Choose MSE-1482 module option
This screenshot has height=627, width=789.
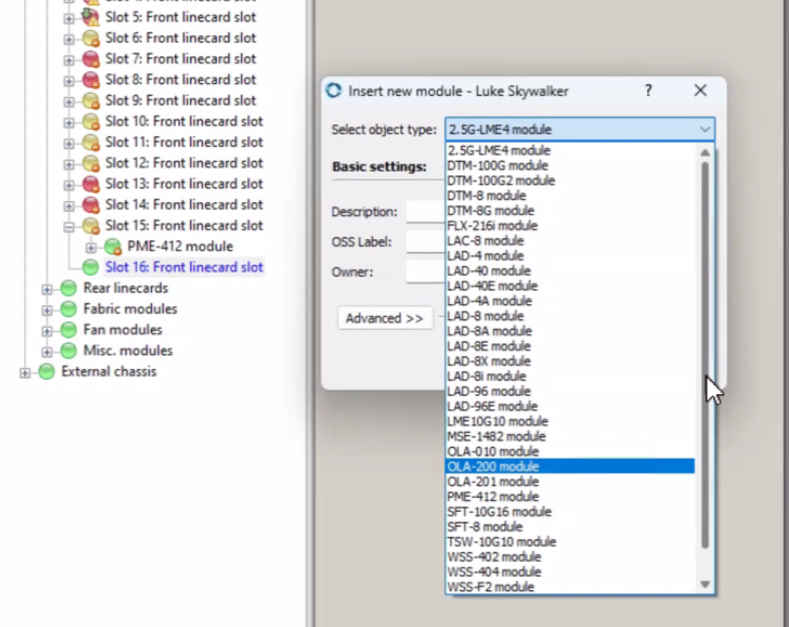click(571, 436)
